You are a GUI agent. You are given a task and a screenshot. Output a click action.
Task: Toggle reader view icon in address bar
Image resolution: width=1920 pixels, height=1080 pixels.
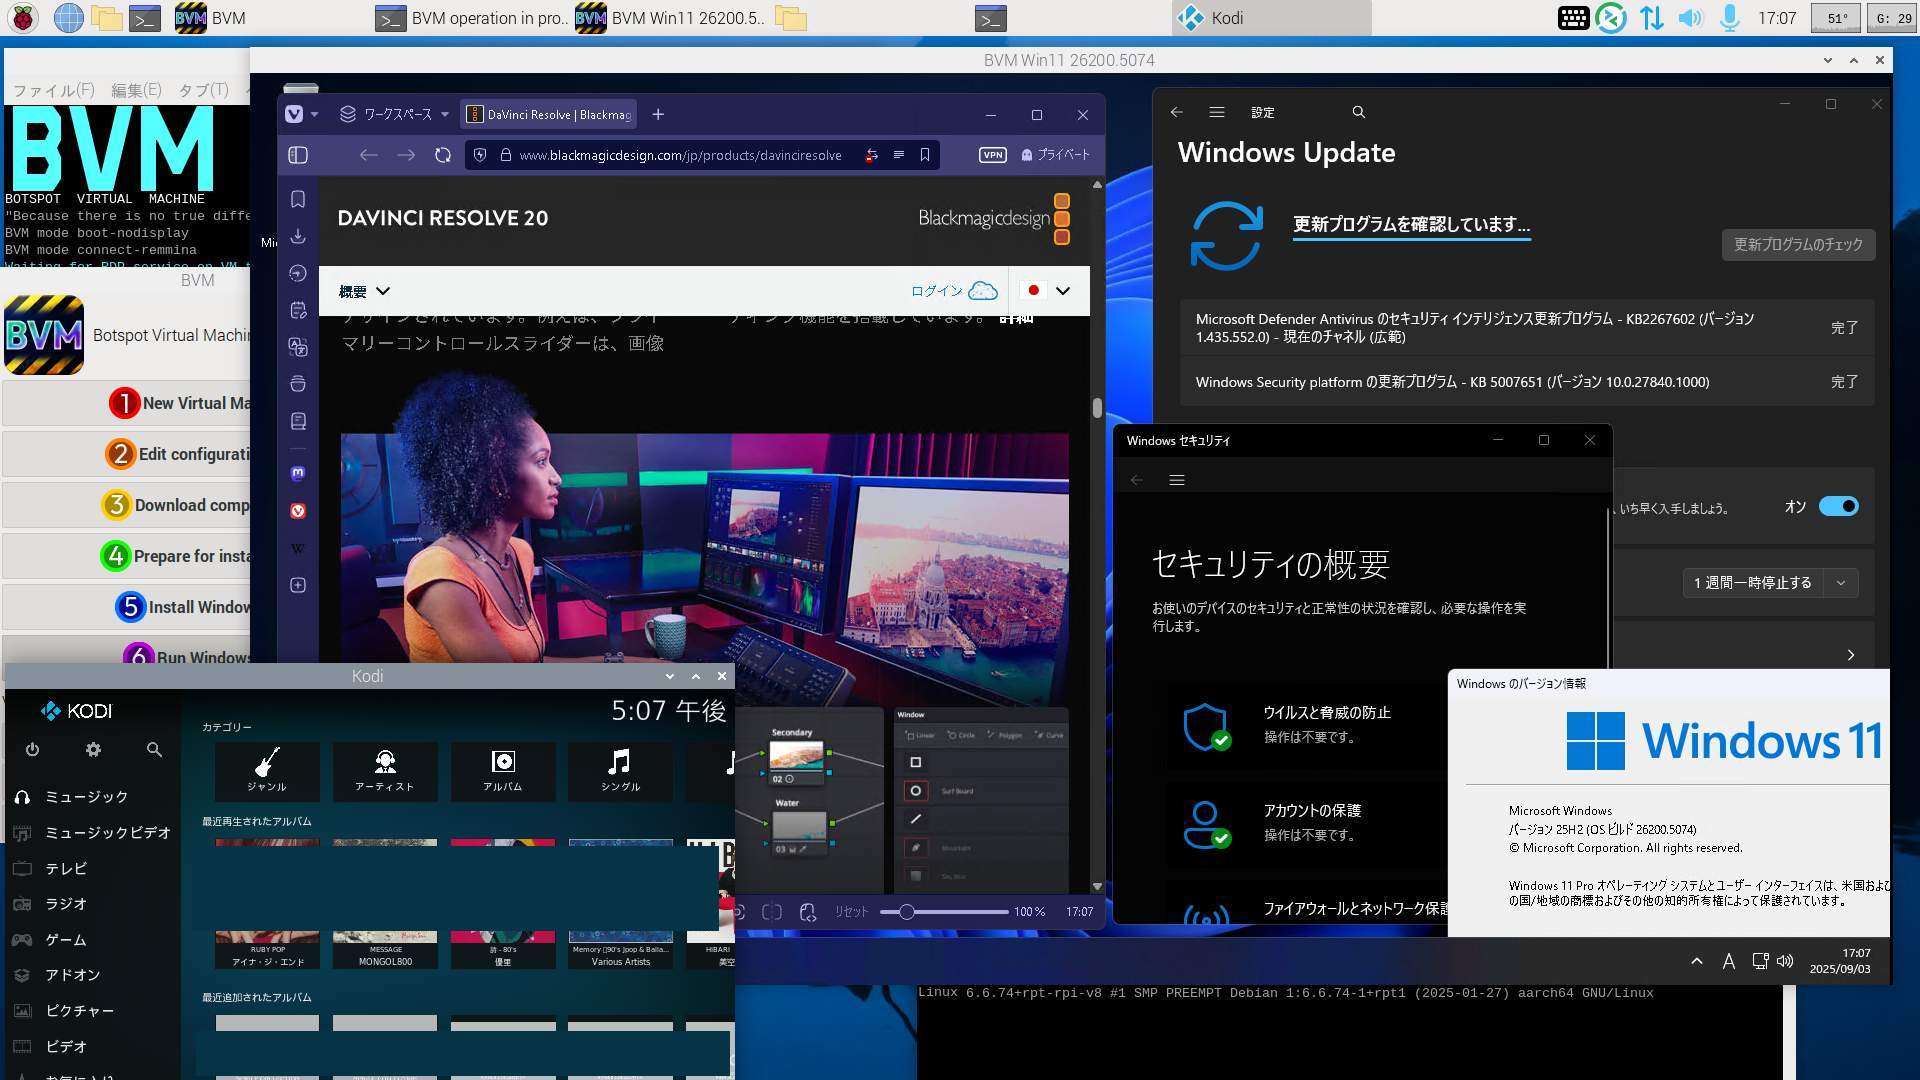(898, 155)
